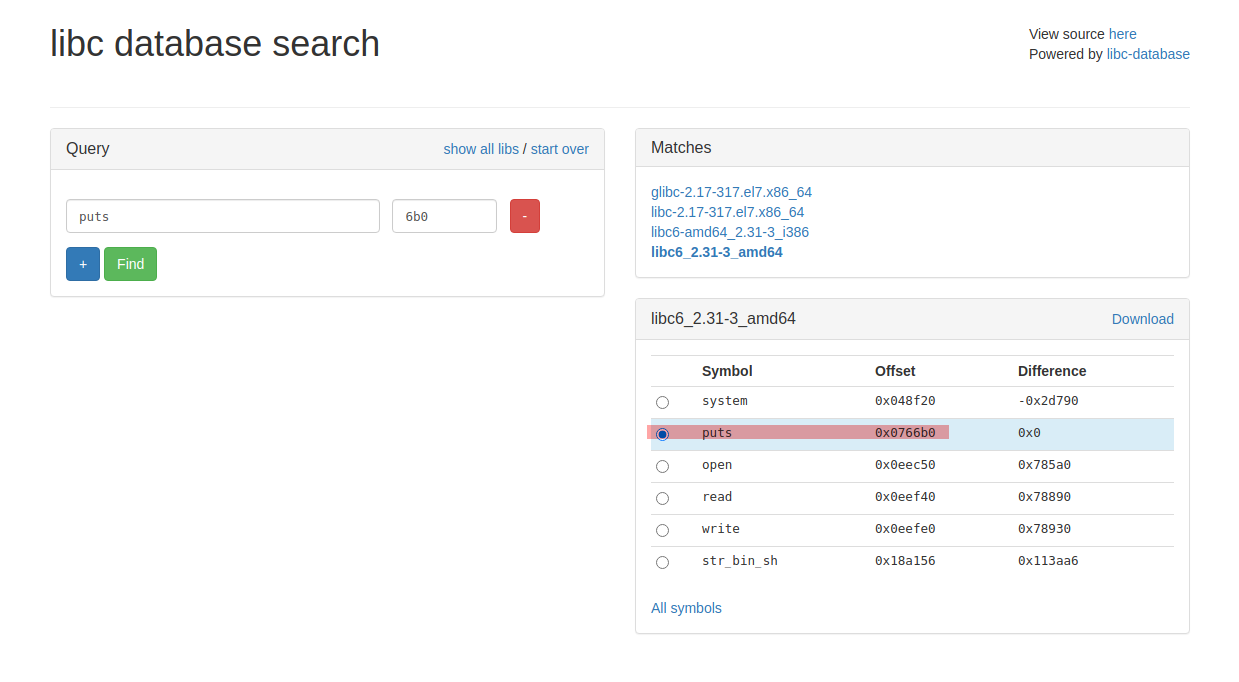Open the "libc-database" project link
The image size is (1239, 682).
pyautogui.click(x=1148, y=53)
